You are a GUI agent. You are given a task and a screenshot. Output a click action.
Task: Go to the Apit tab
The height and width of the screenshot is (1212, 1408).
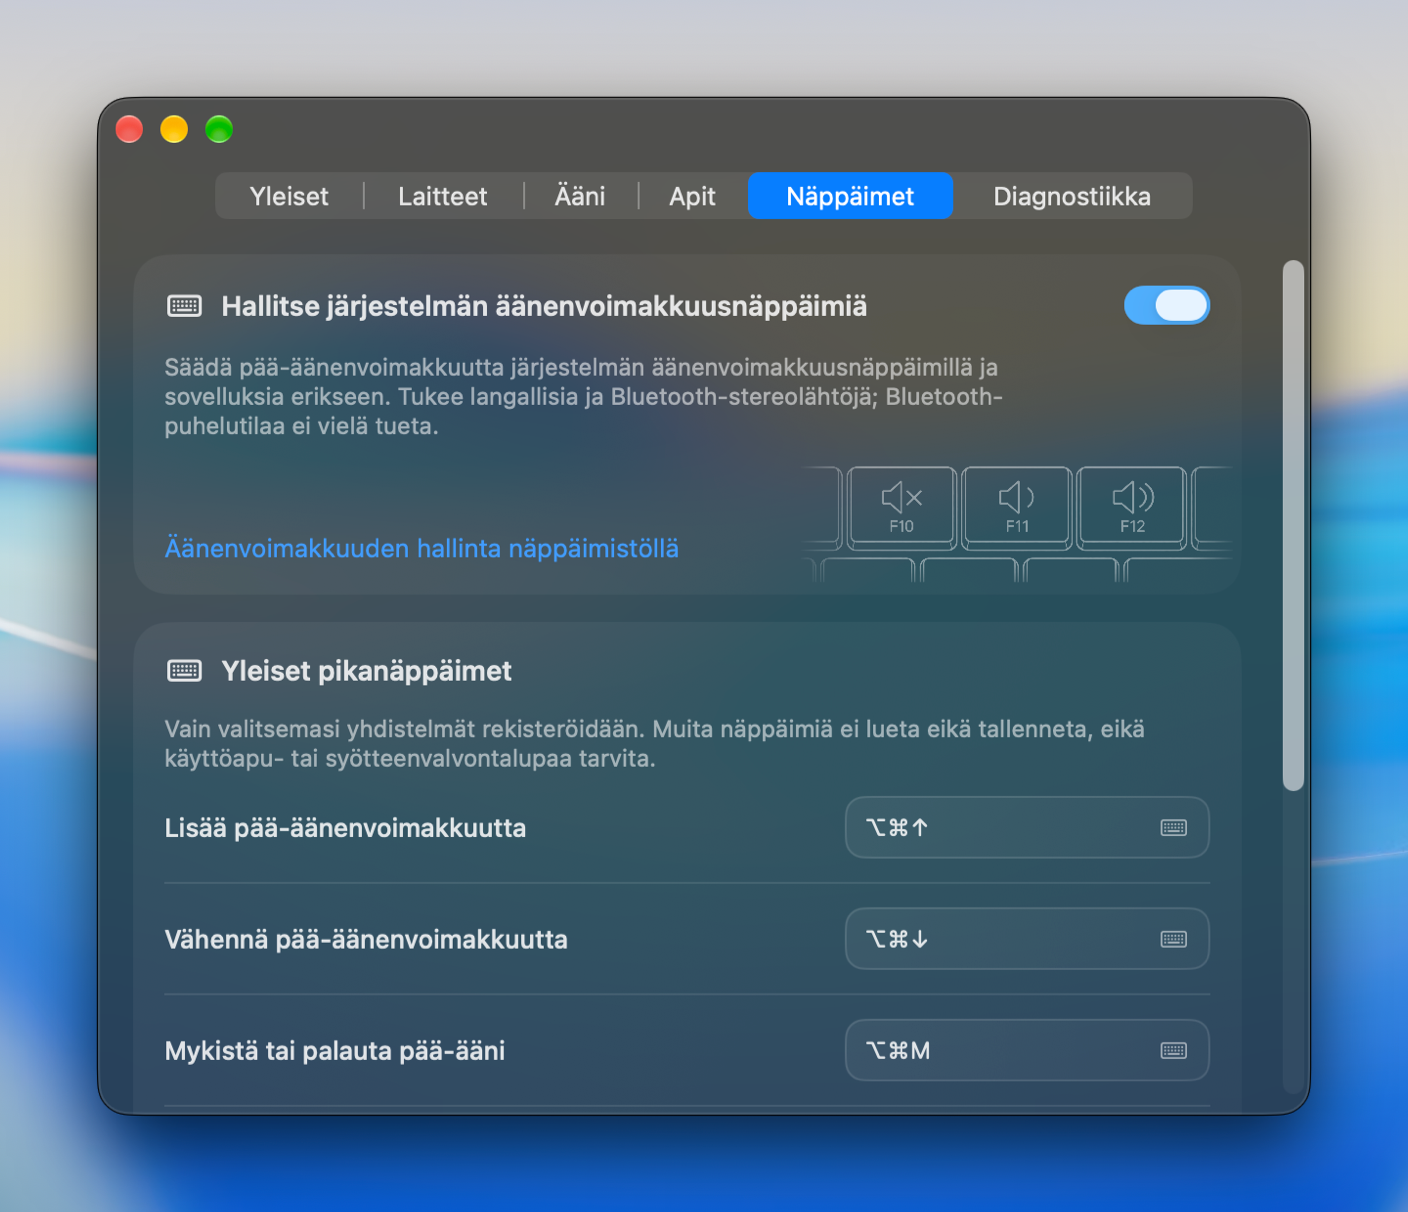692,196
